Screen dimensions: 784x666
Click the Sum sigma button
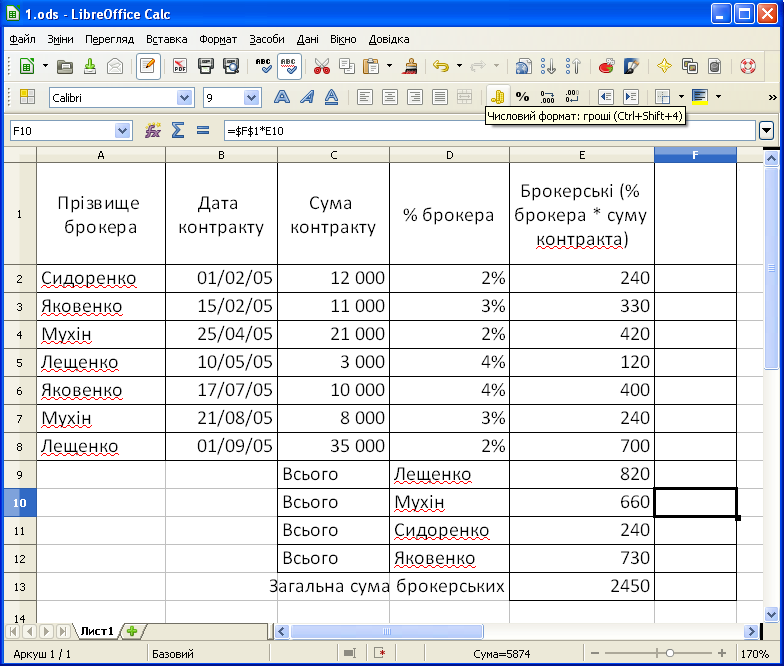coord(178,131)
